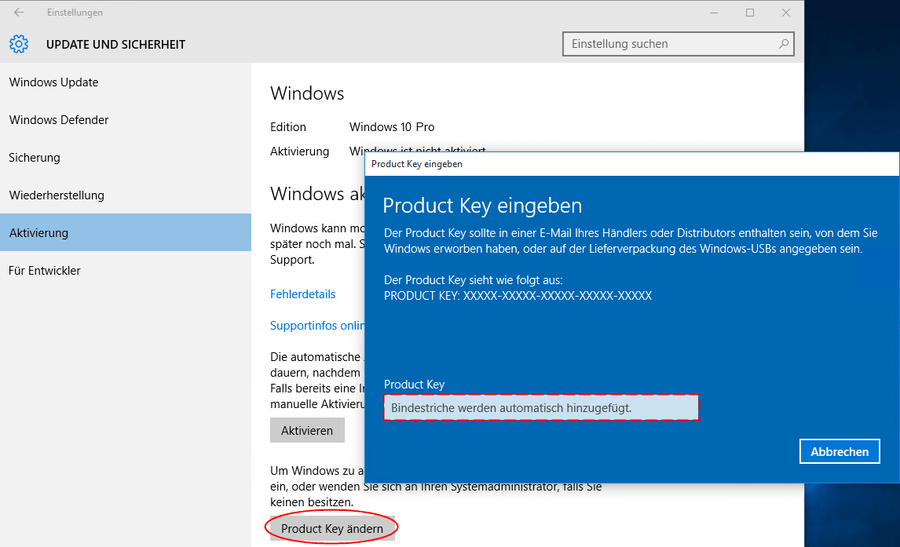Image resolution: width=900 pixels, height=547 pixels.
Task: Select Aktivierung in the sidebar
Action: tap(125, 232)
